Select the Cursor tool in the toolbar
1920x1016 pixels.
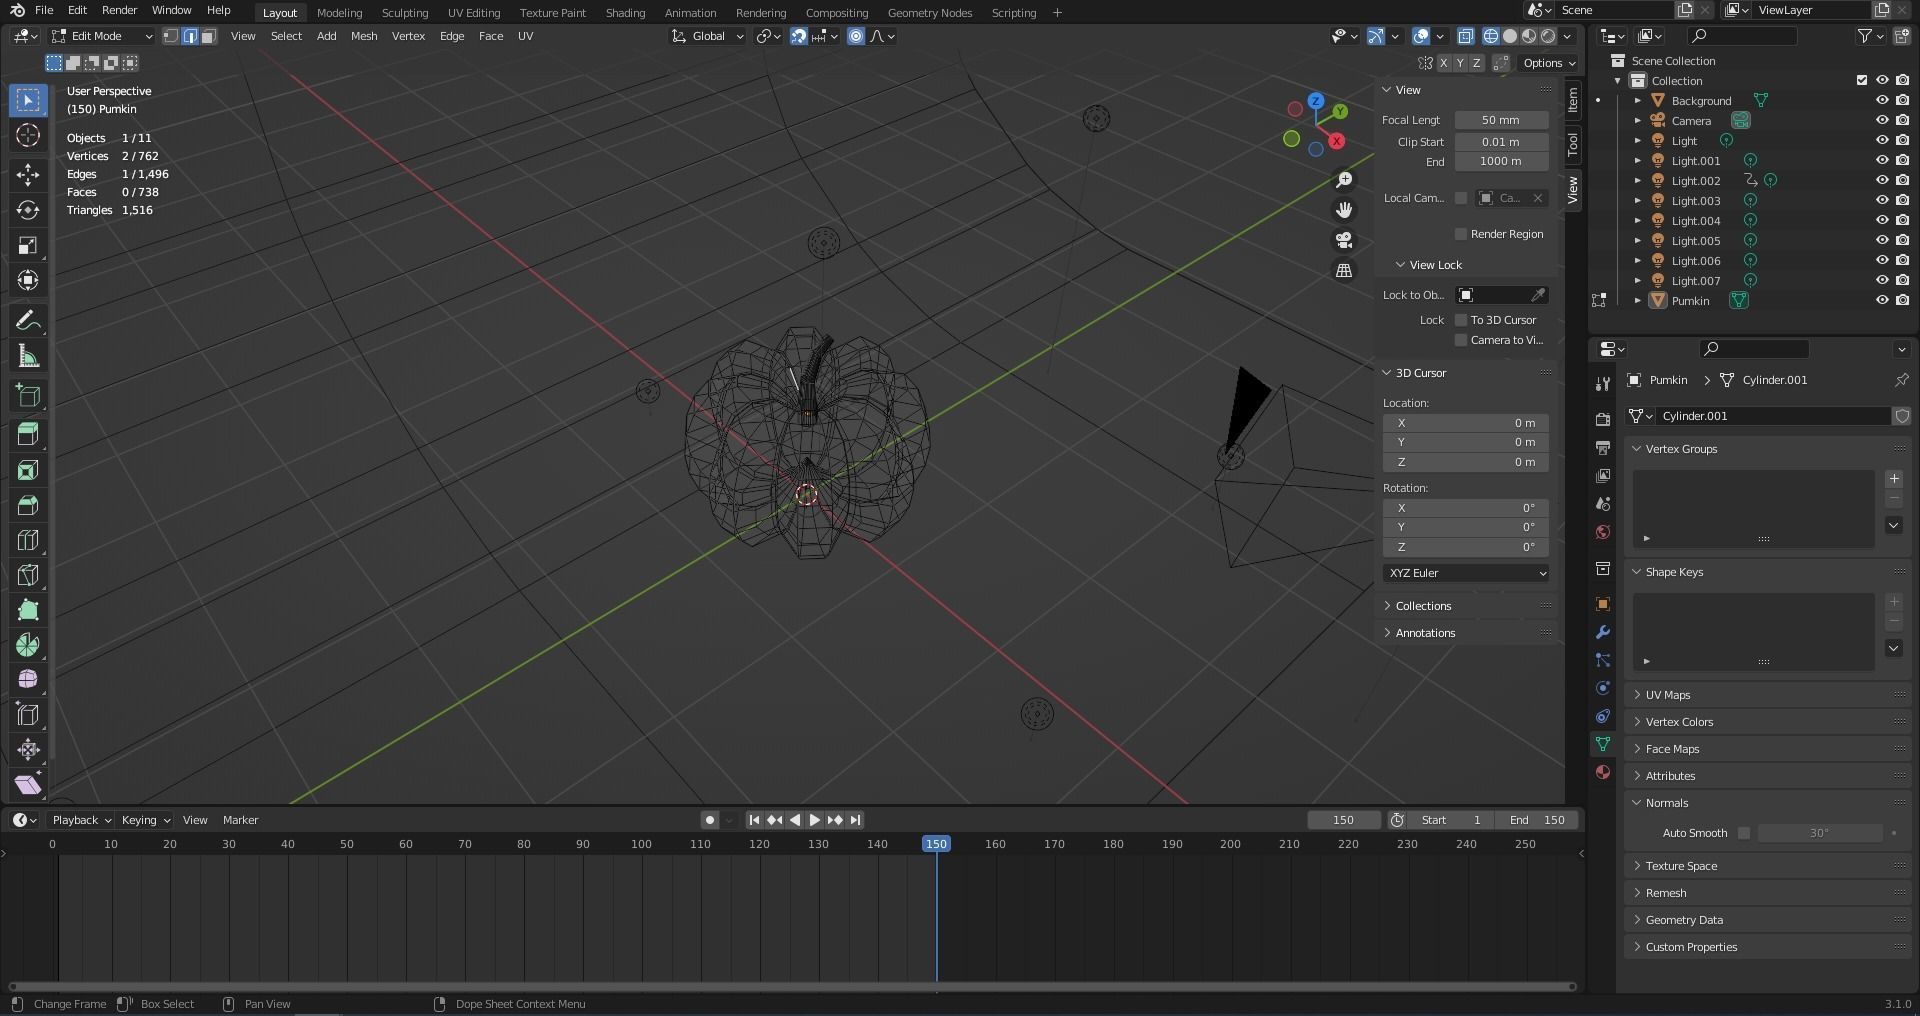click(28, 136)
